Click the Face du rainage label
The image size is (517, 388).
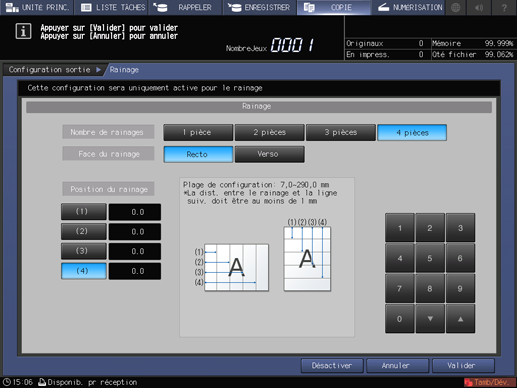pyautogui.click(x=108, y=154)
